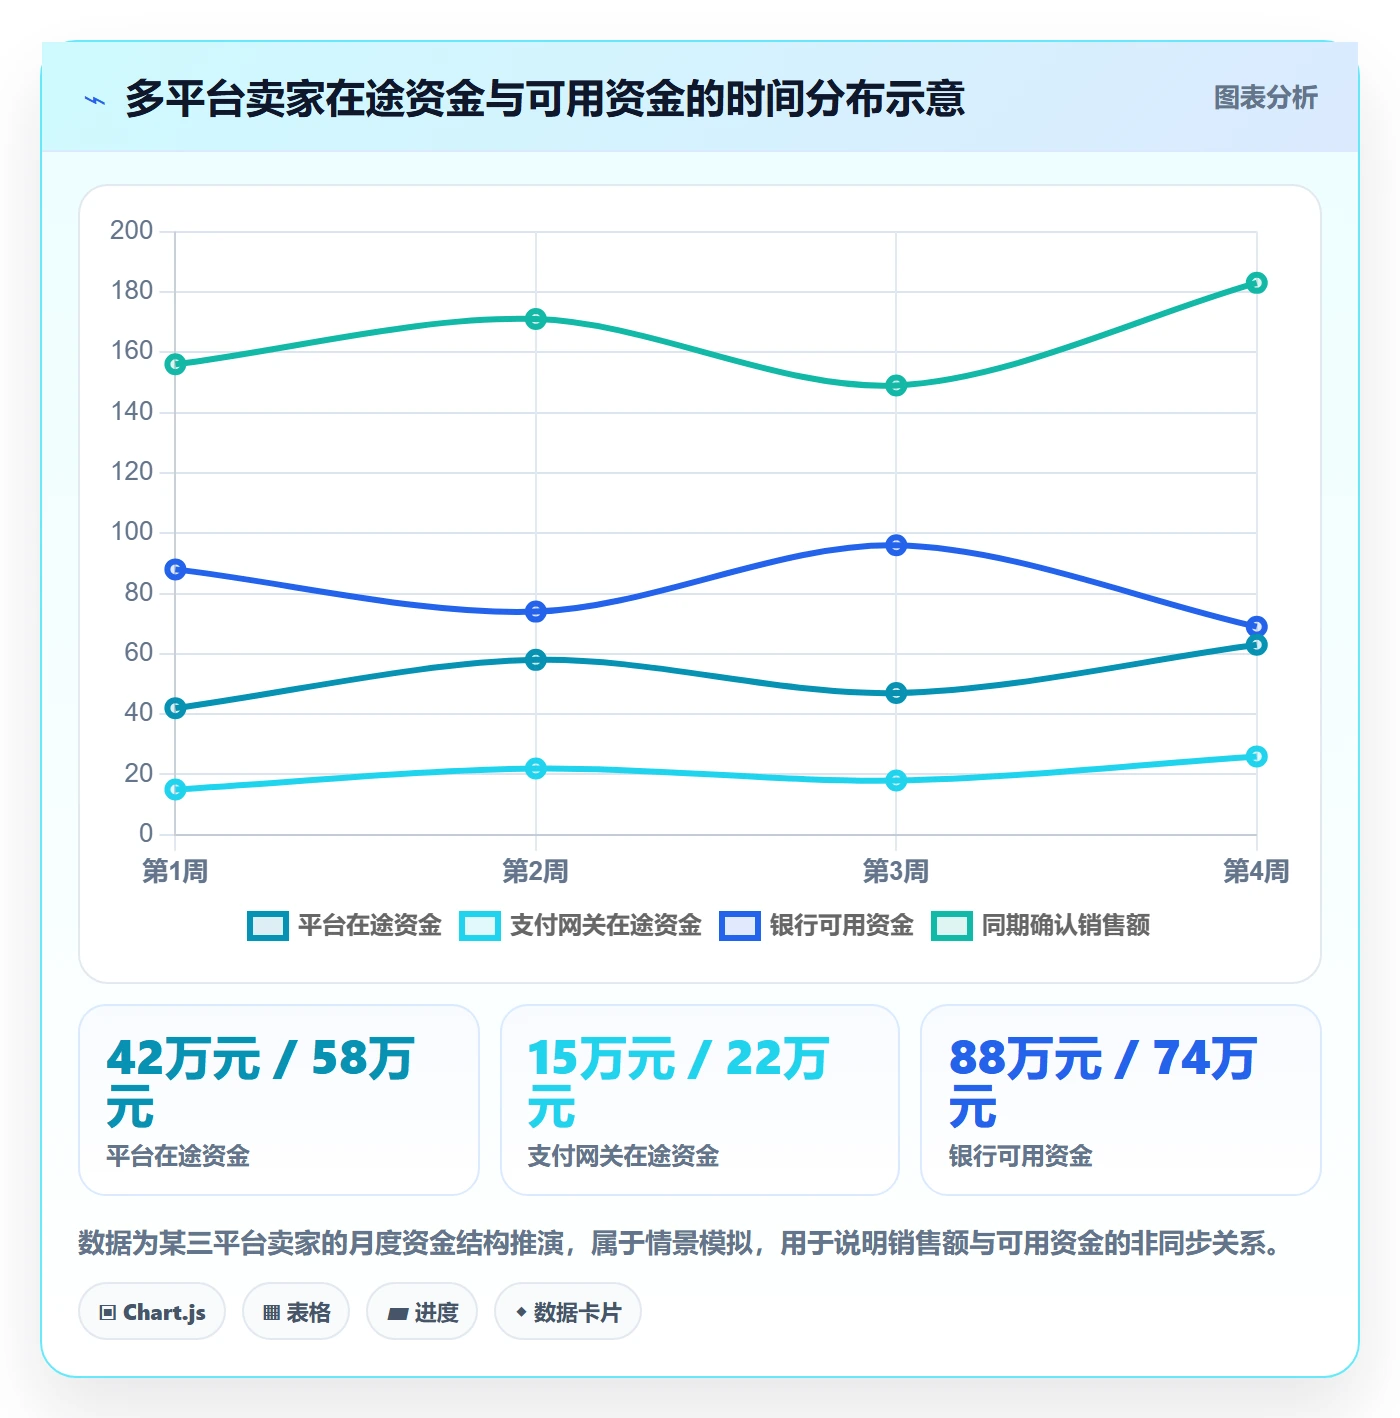Toggle the 支付网关在途资金 legend swatch
This screenshot has height=1418, width=1400.
(x=479, y=926)
